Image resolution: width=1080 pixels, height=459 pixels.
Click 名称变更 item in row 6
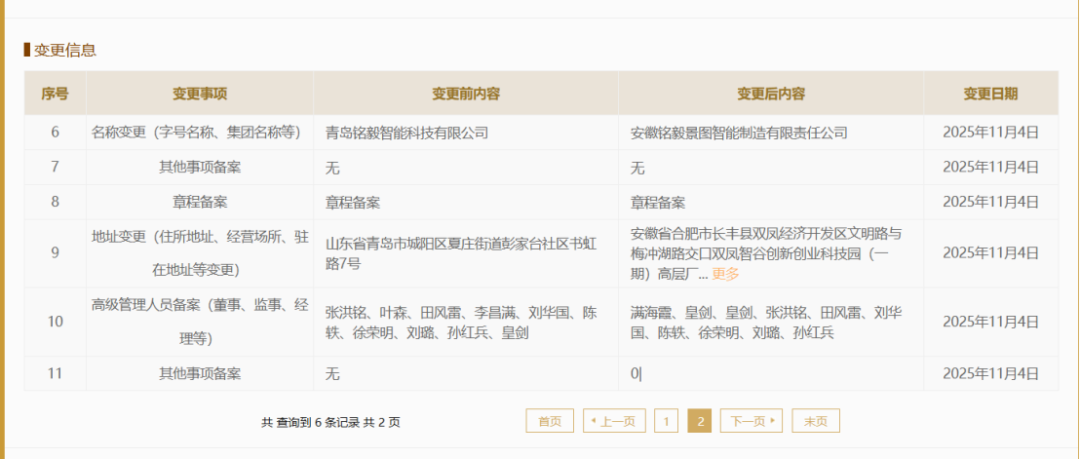(200, 132)
